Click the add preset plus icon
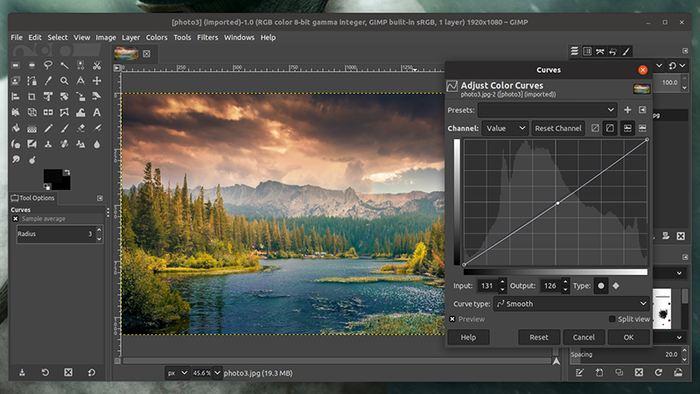 (x=627, y=110)
